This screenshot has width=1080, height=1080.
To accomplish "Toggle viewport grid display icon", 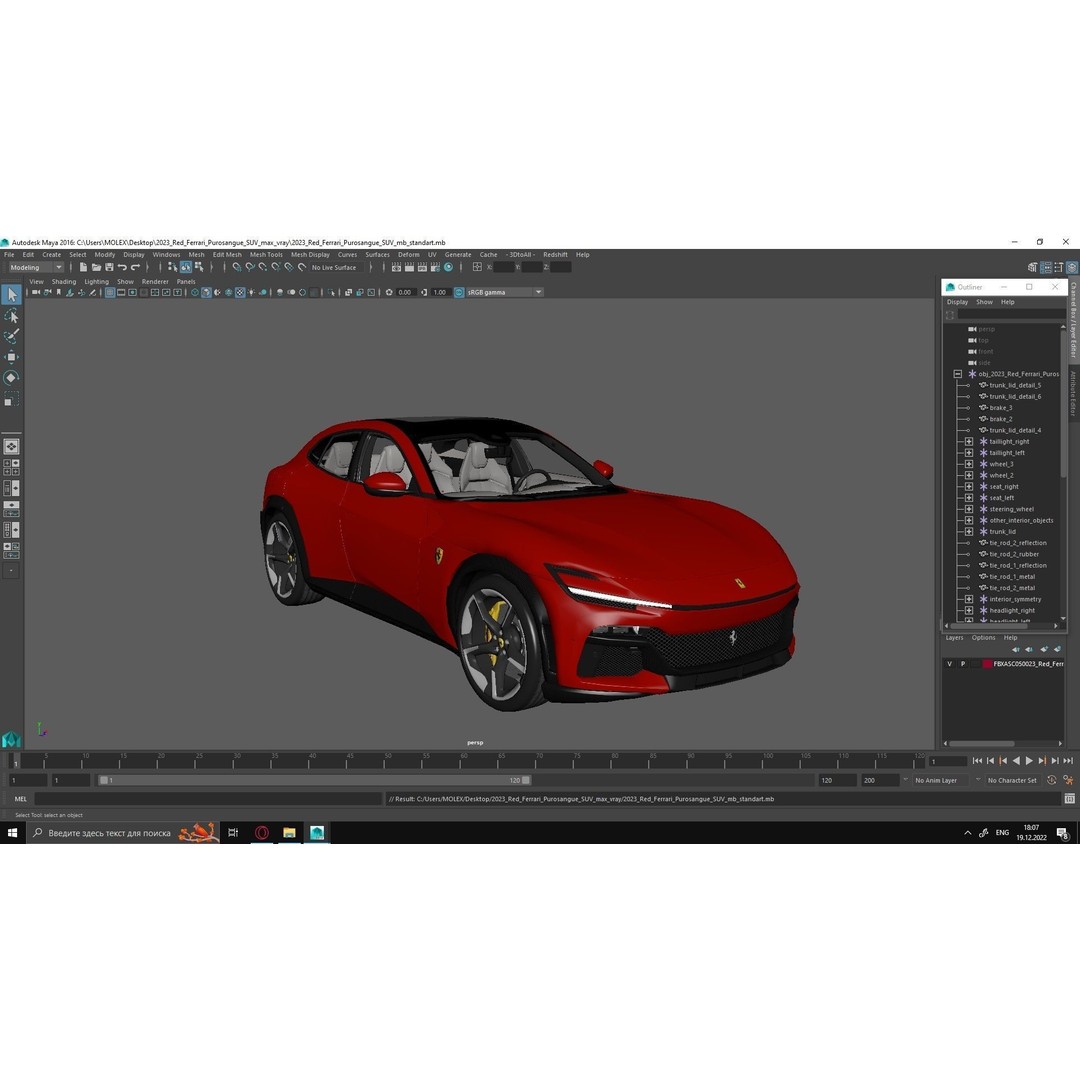I will [x=110, y=292].
